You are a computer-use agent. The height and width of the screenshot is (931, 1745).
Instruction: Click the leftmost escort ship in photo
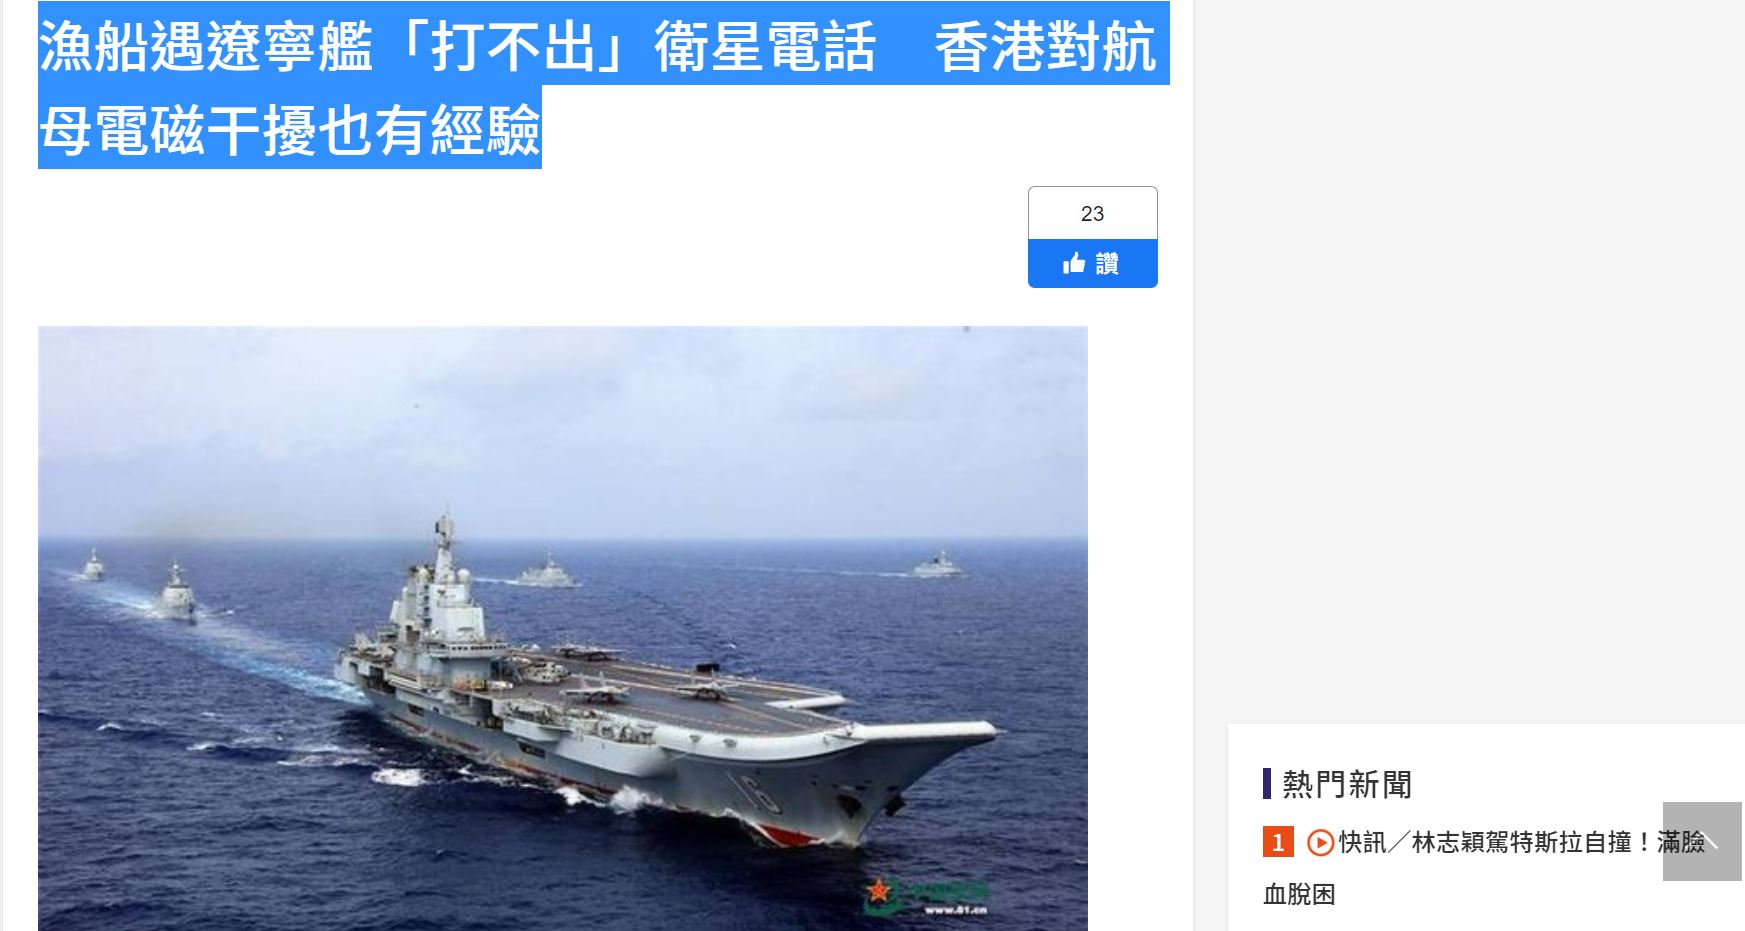[x=93, y=565]
